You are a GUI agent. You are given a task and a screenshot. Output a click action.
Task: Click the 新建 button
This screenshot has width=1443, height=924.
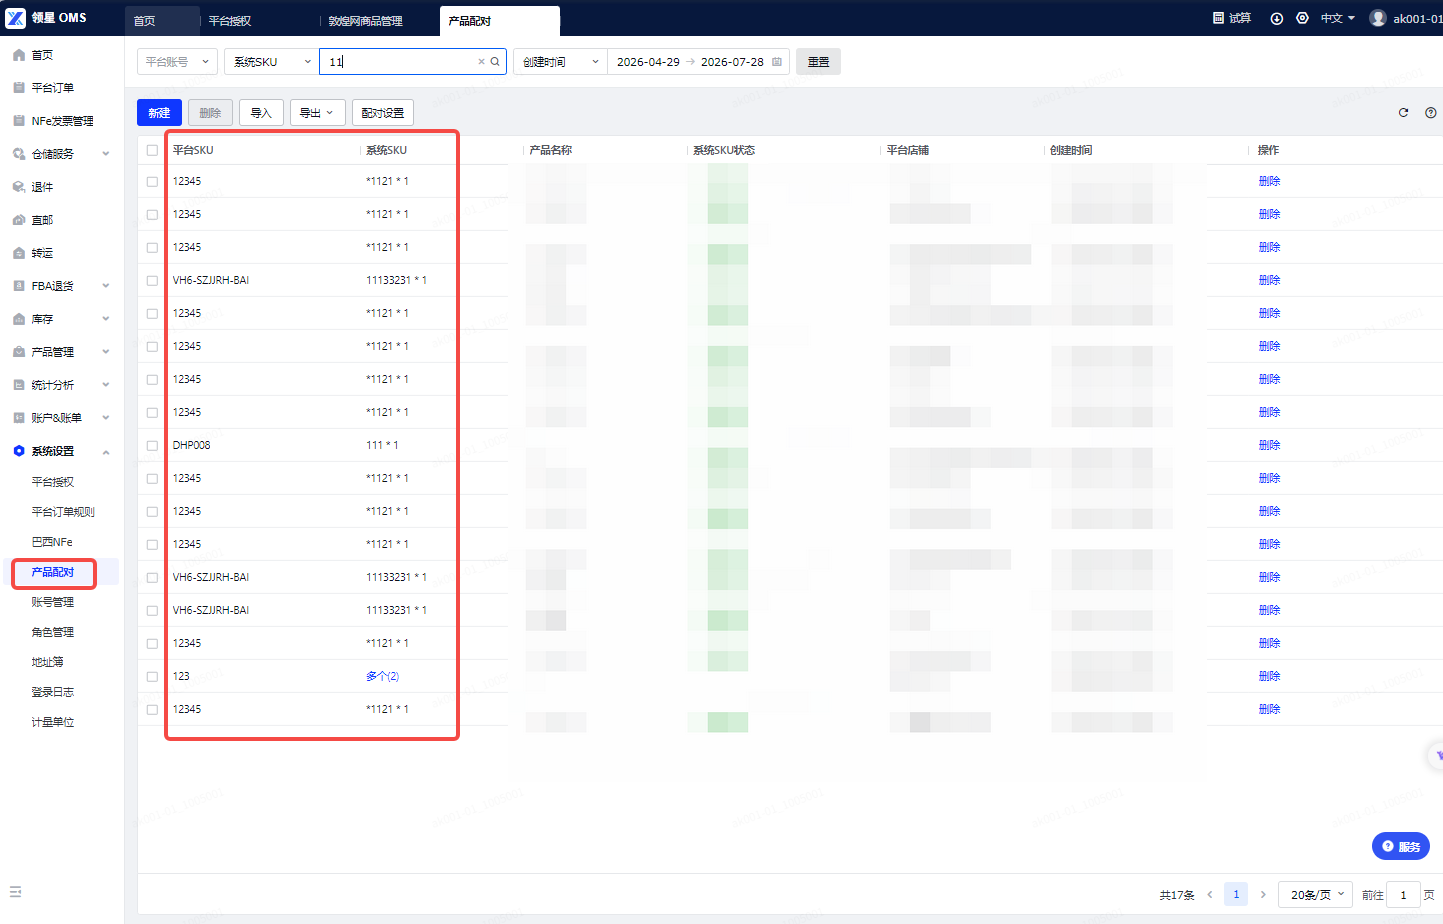click(159, 113)
